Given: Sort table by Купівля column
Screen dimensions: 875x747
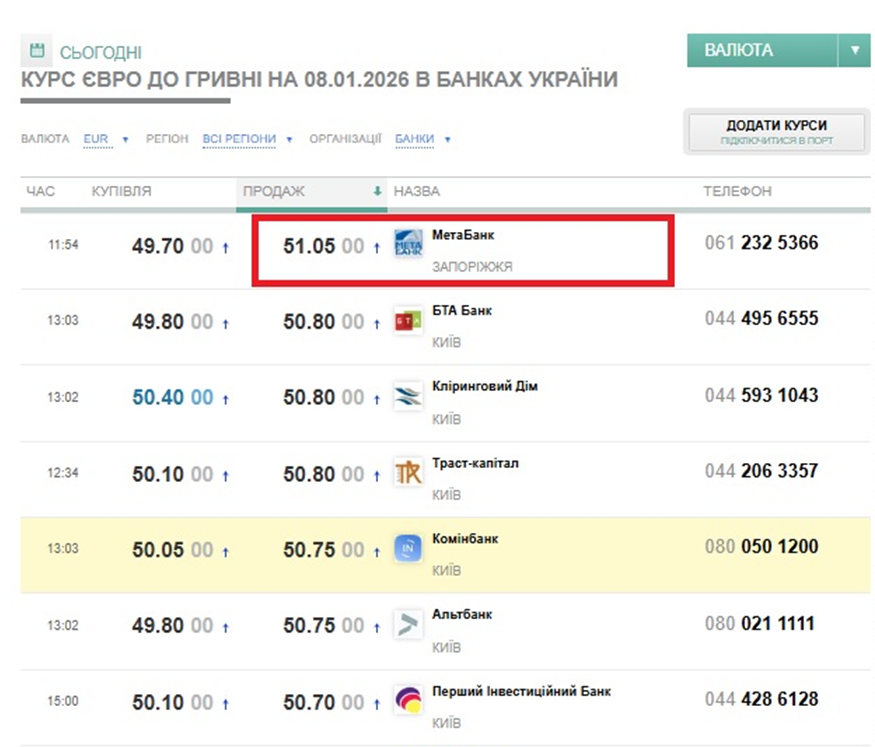Looking at the screenshot, I should coord(122,191).
